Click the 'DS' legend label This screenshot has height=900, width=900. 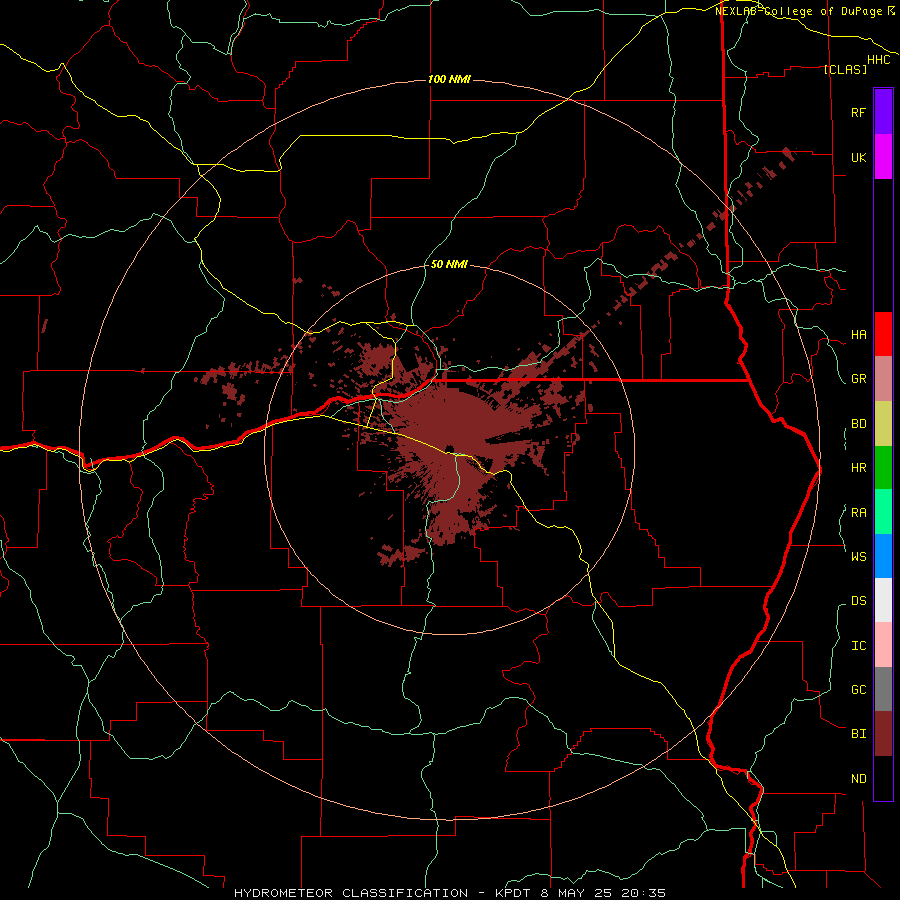point(858,601)
